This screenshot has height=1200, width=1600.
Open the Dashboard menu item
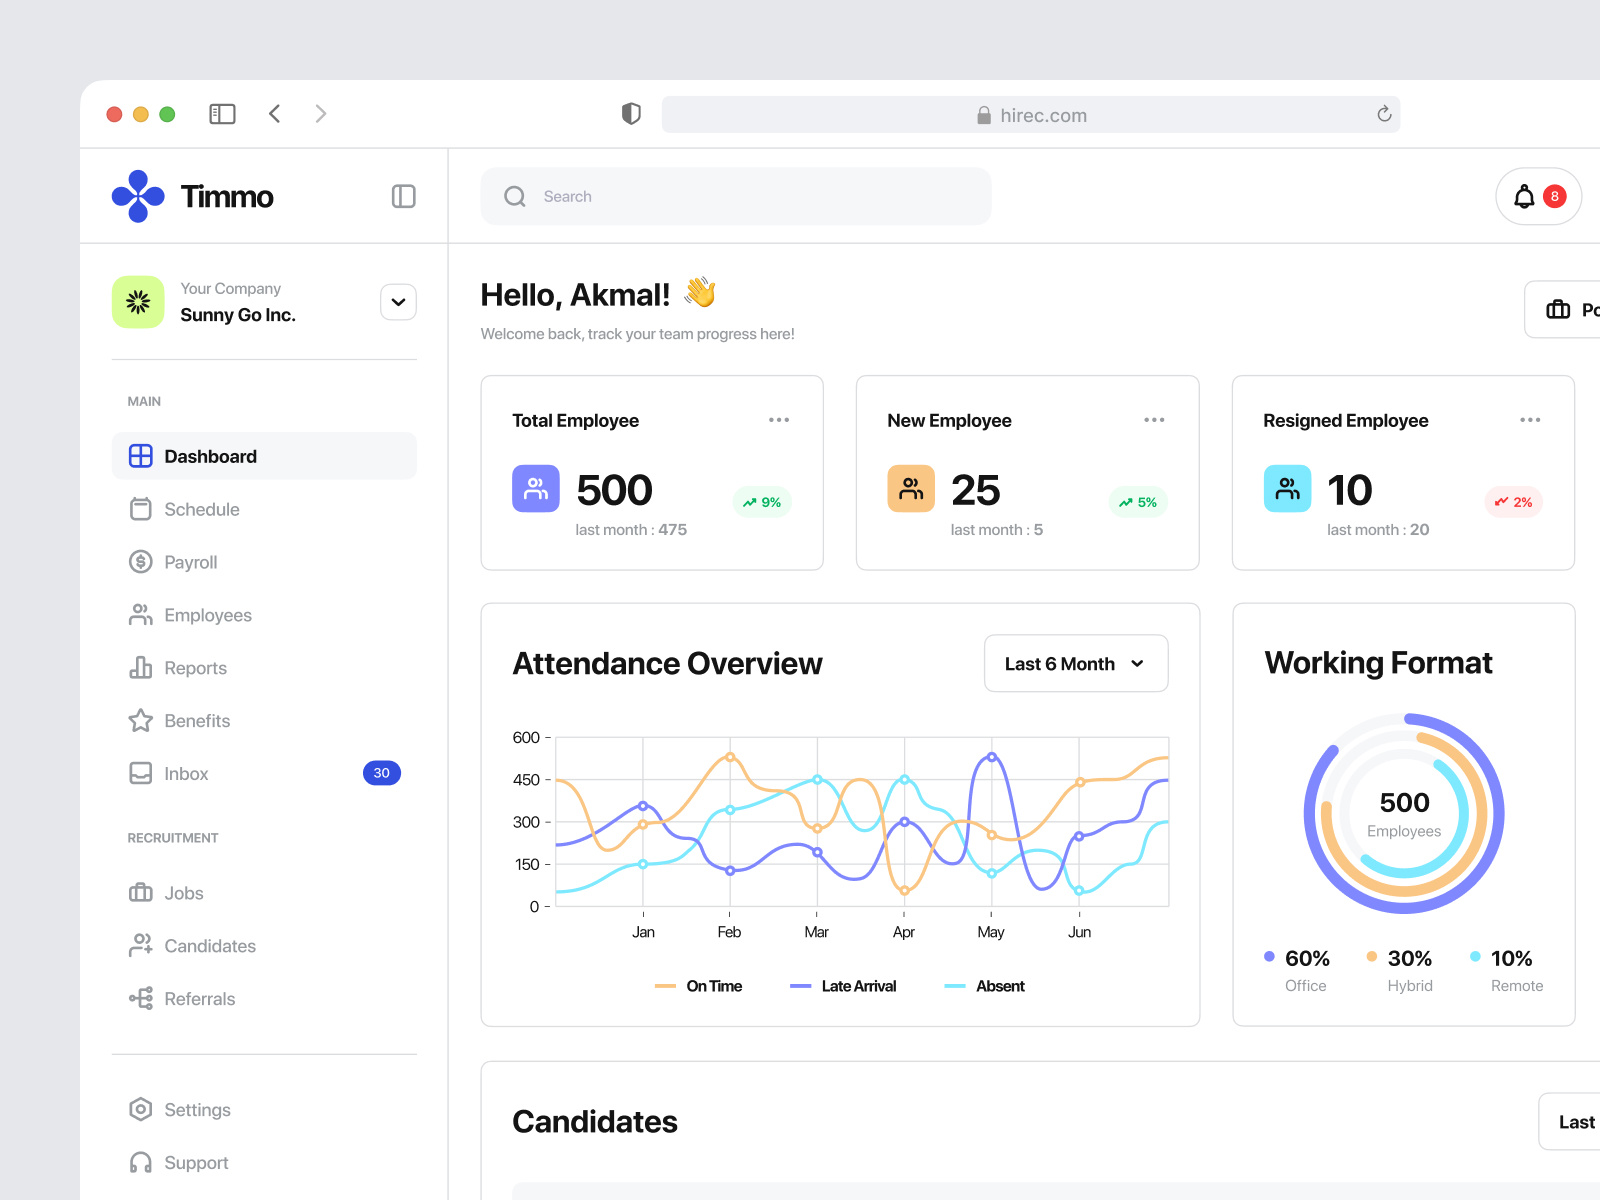(x=264, y=456)
